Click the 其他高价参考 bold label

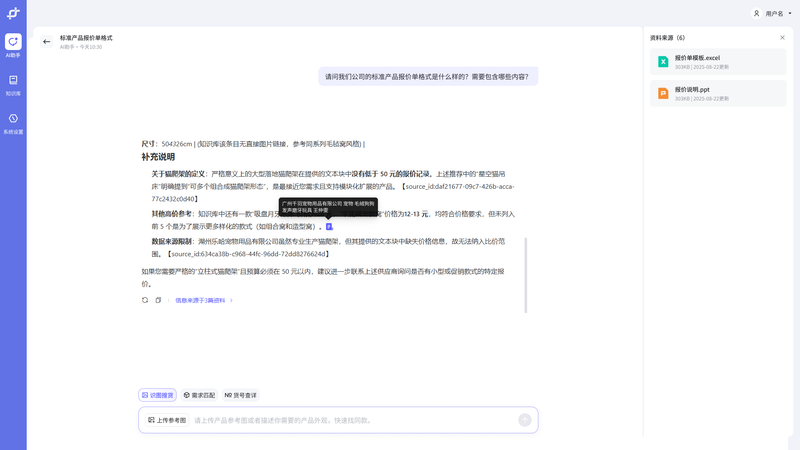pyautogui.click(x=172, y=214)
